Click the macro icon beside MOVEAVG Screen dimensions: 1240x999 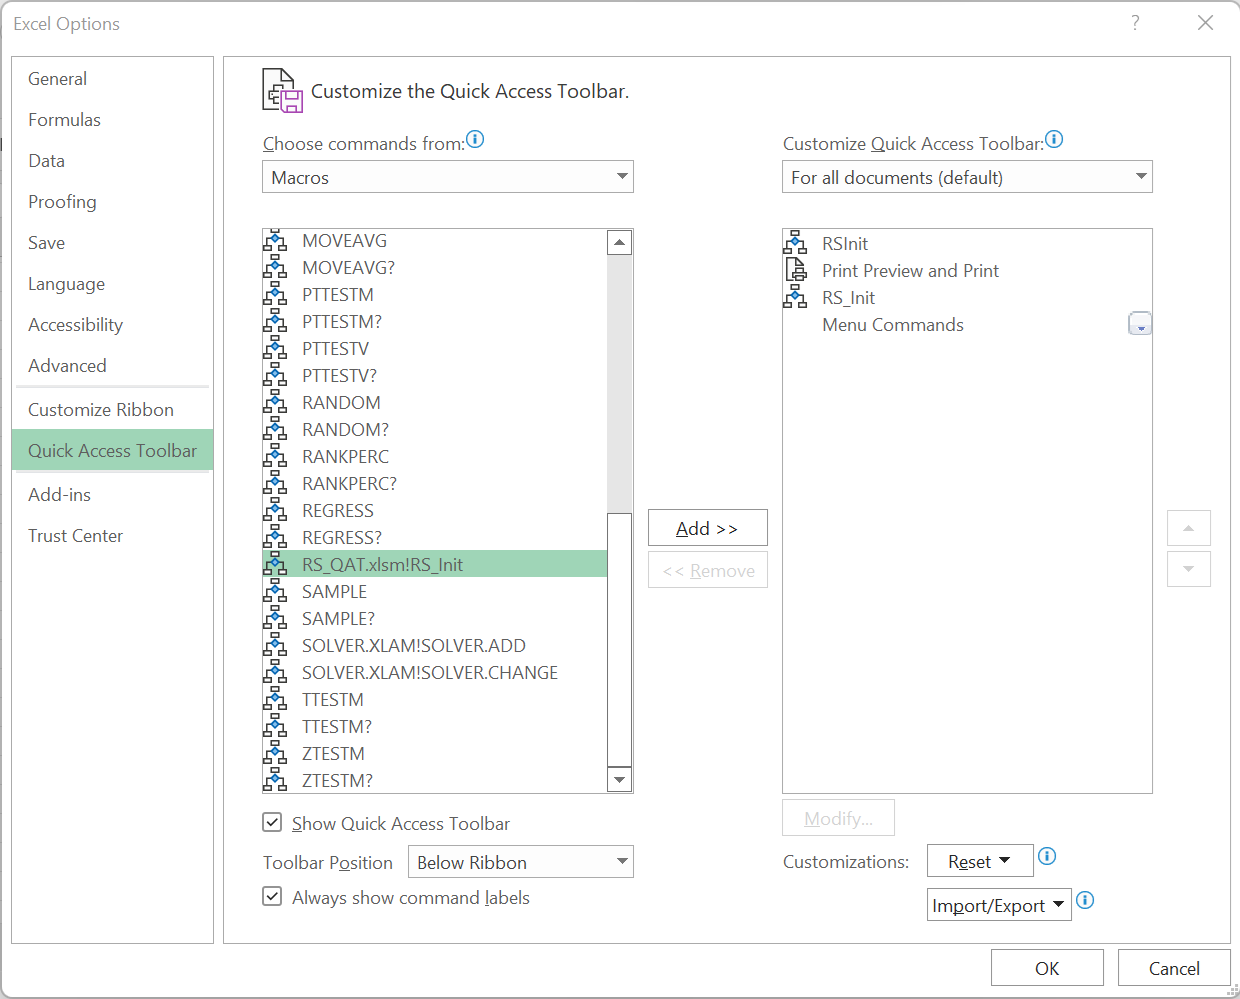point(274,241)
